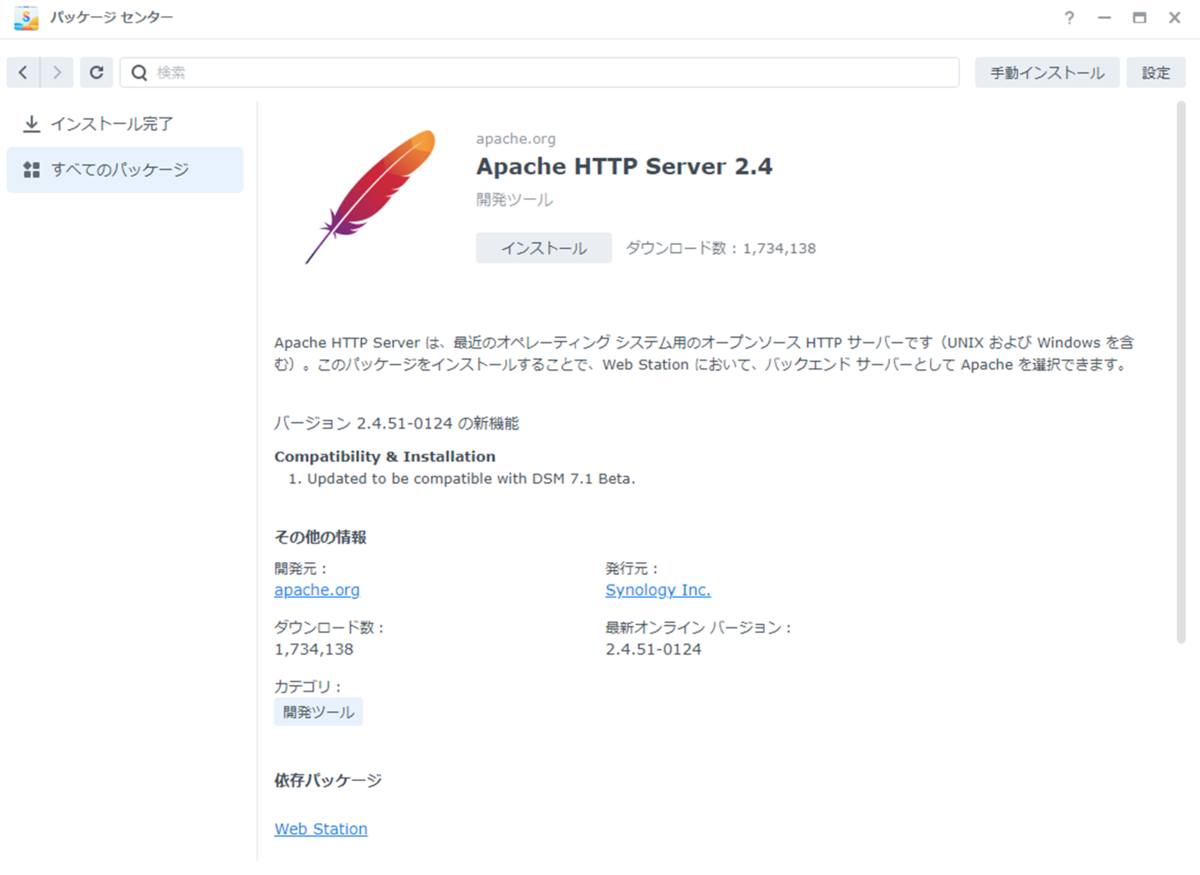Viewport: 1200px width, 875px height.
Task: Click the version 2.4.51-0124 value
Action: tap(654, 649)
